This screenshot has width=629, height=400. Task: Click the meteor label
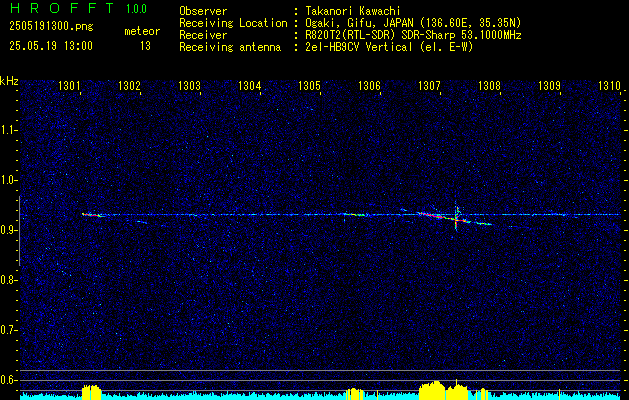pyautogui.click(x=142, y=31)
